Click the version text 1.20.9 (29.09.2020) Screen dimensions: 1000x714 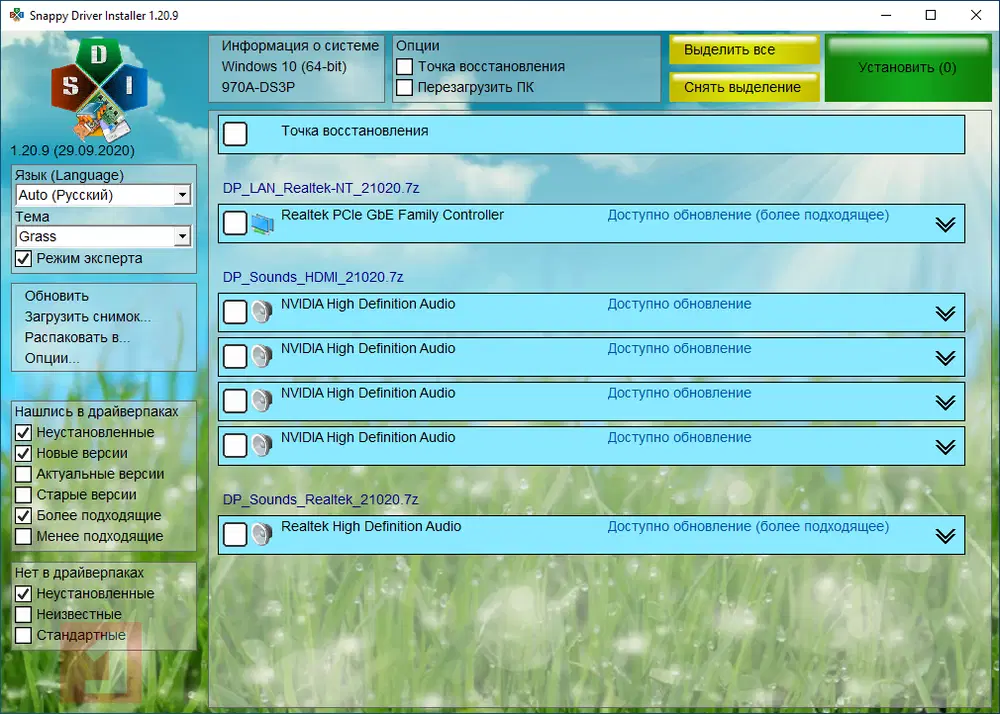73,150
